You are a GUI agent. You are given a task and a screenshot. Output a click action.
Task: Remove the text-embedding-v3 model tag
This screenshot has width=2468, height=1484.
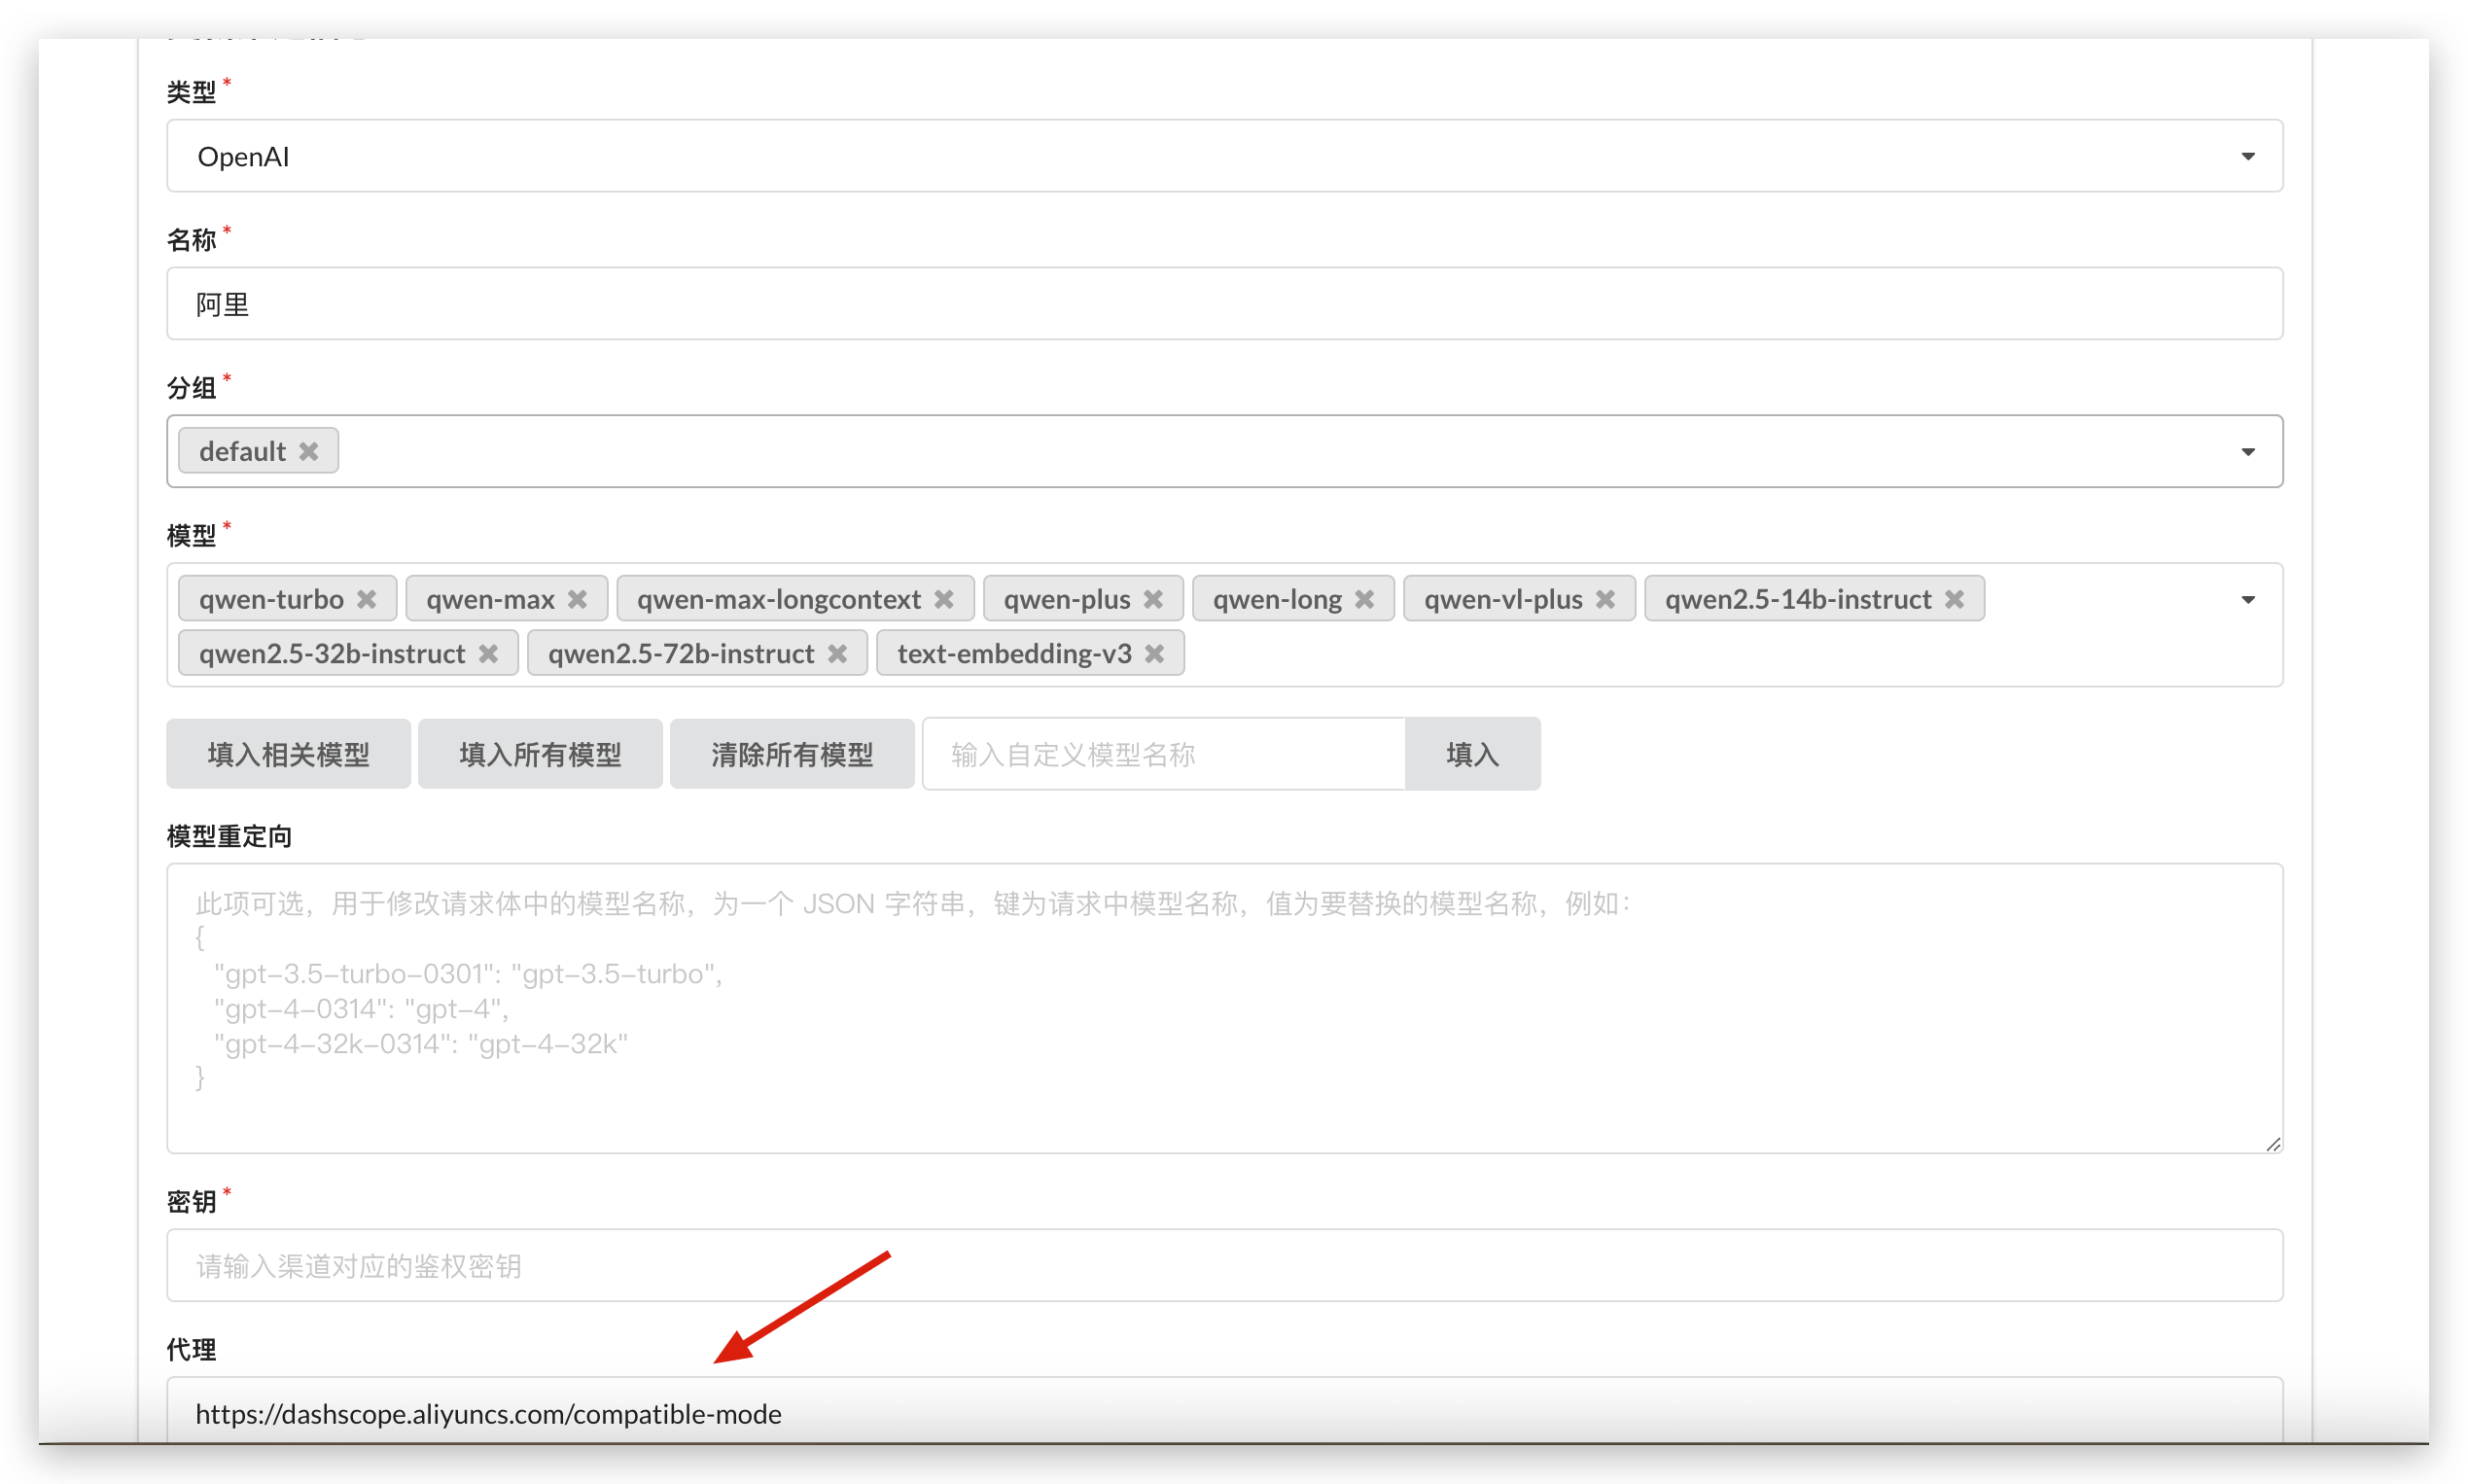[x=1154, y=654]
